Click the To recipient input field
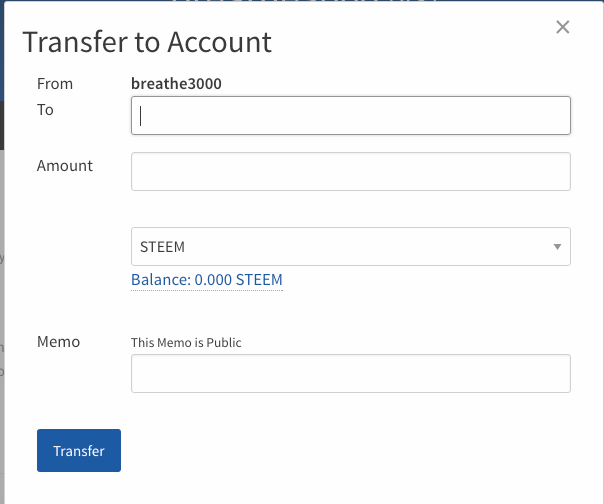The width and height of the screenshot is (604, 504). tap(351, 115)
